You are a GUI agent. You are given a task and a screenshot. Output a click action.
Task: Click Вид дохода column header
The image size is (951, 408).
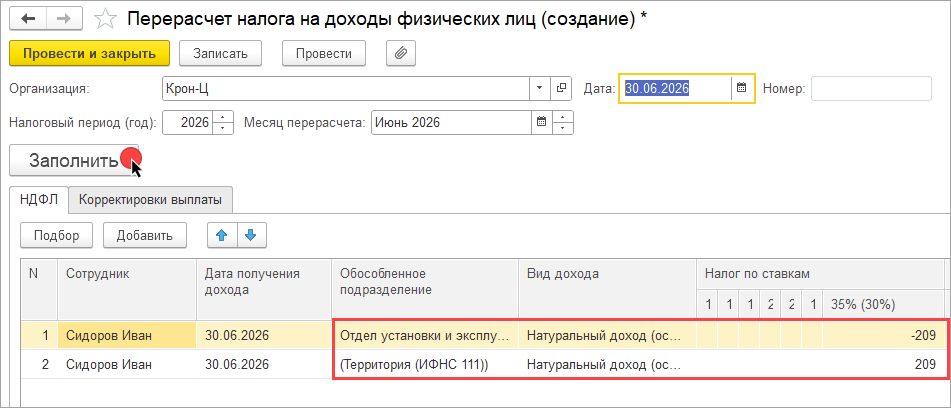(x=607, y=289)
